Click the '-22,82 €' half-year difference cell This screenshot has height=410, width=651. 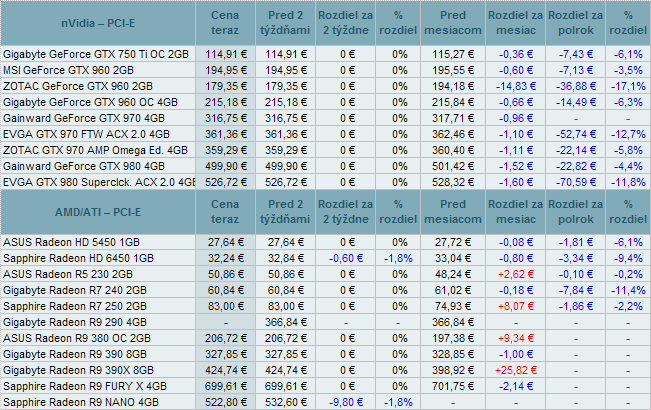[576, 166]
